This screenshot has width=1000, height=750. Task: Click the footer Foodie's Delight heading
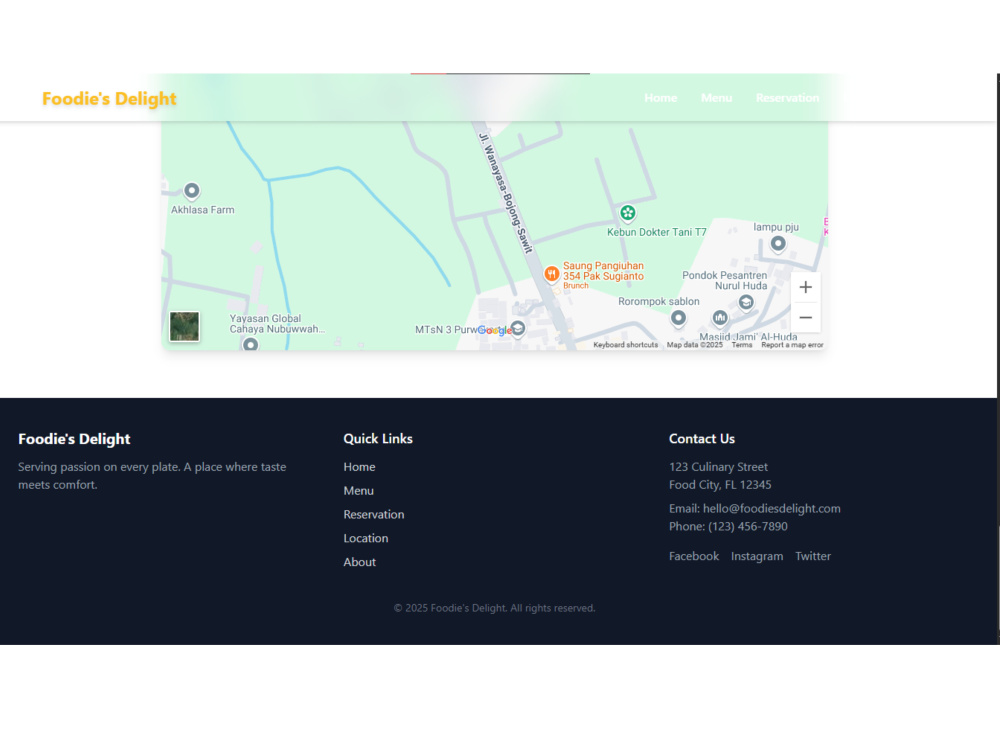click(74, 439)
